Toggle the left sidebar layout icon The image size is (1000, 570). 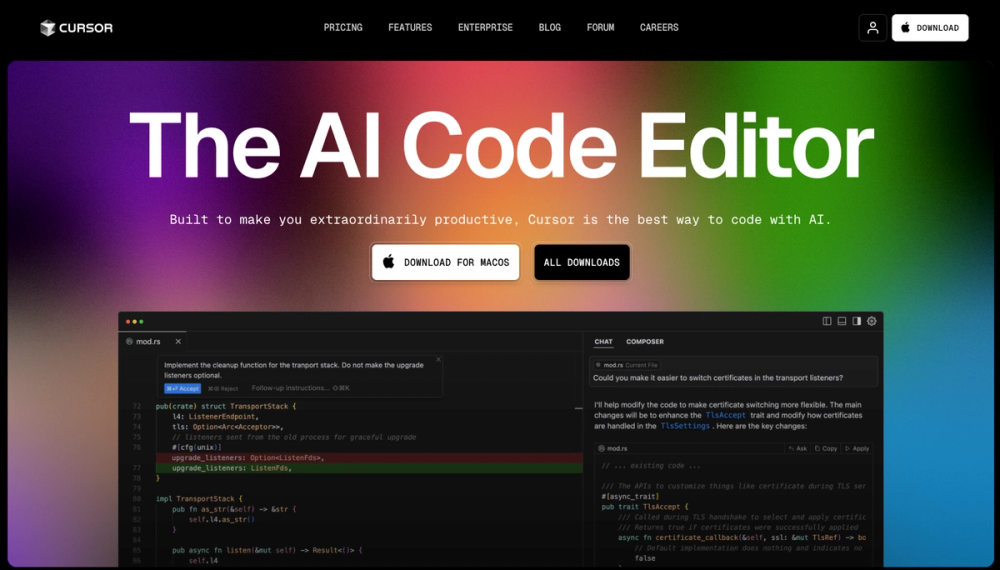[827, 321]
